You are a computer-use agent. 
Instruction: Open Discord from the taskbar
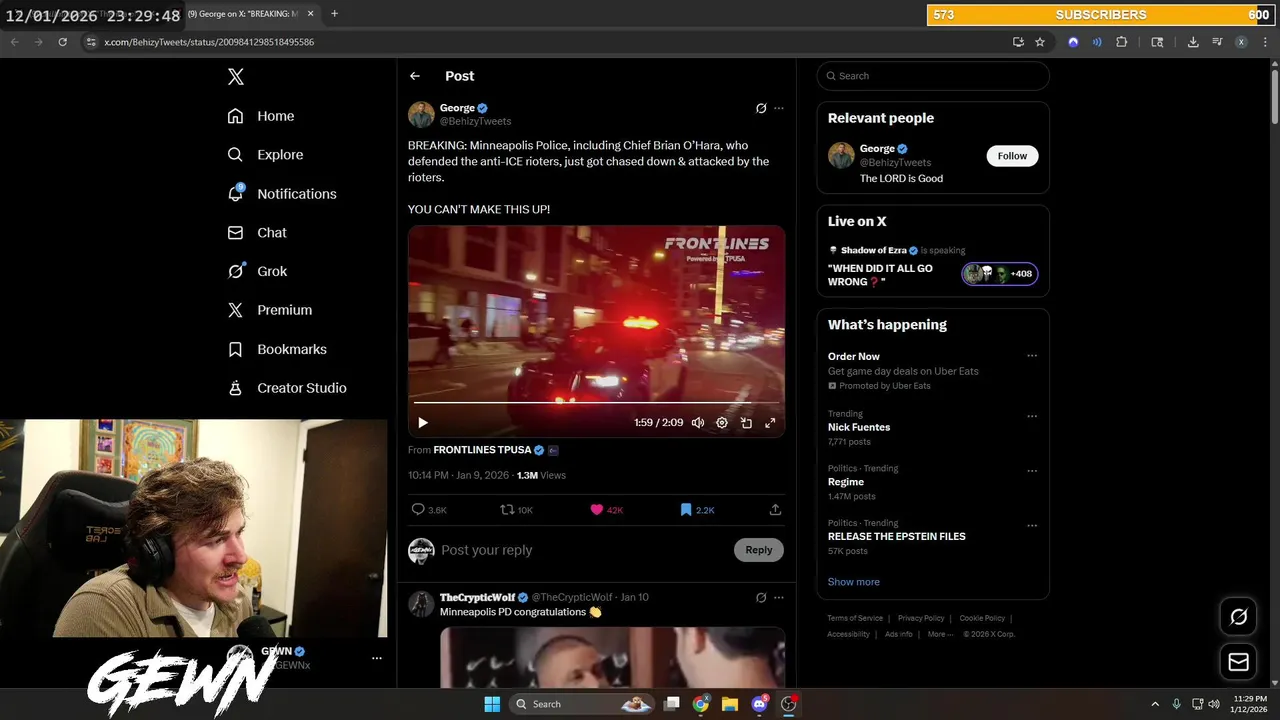point(759,704)
